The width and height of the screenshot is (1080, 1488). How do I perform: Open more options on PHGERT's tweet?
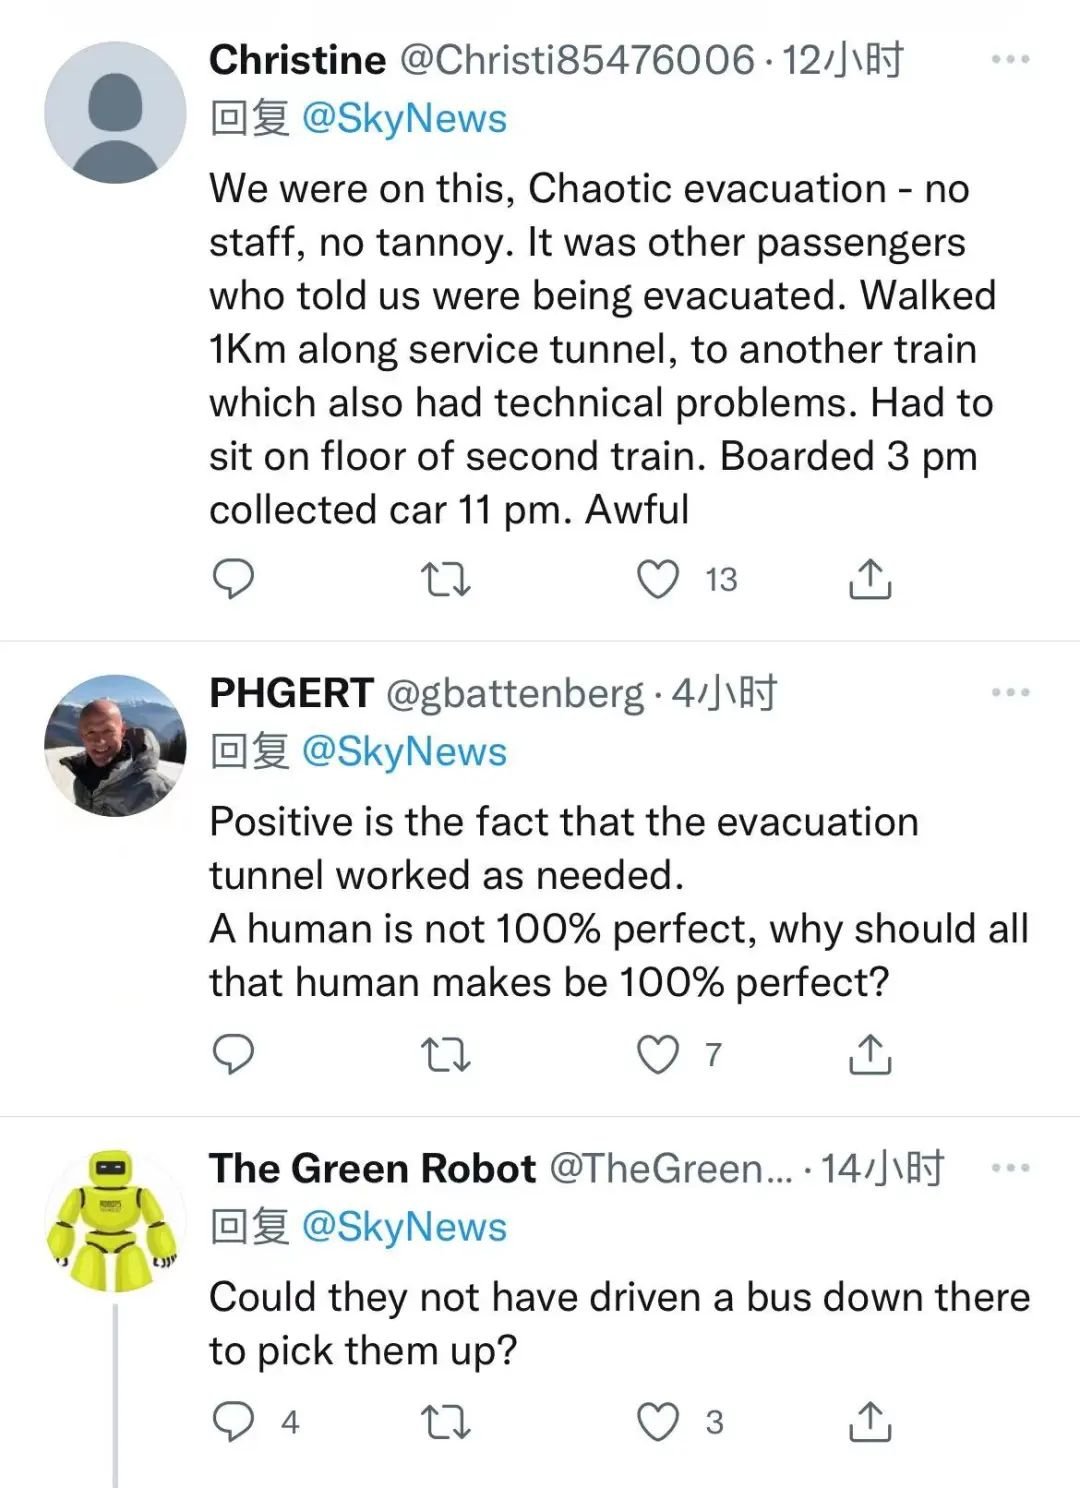click(1010, 692)
